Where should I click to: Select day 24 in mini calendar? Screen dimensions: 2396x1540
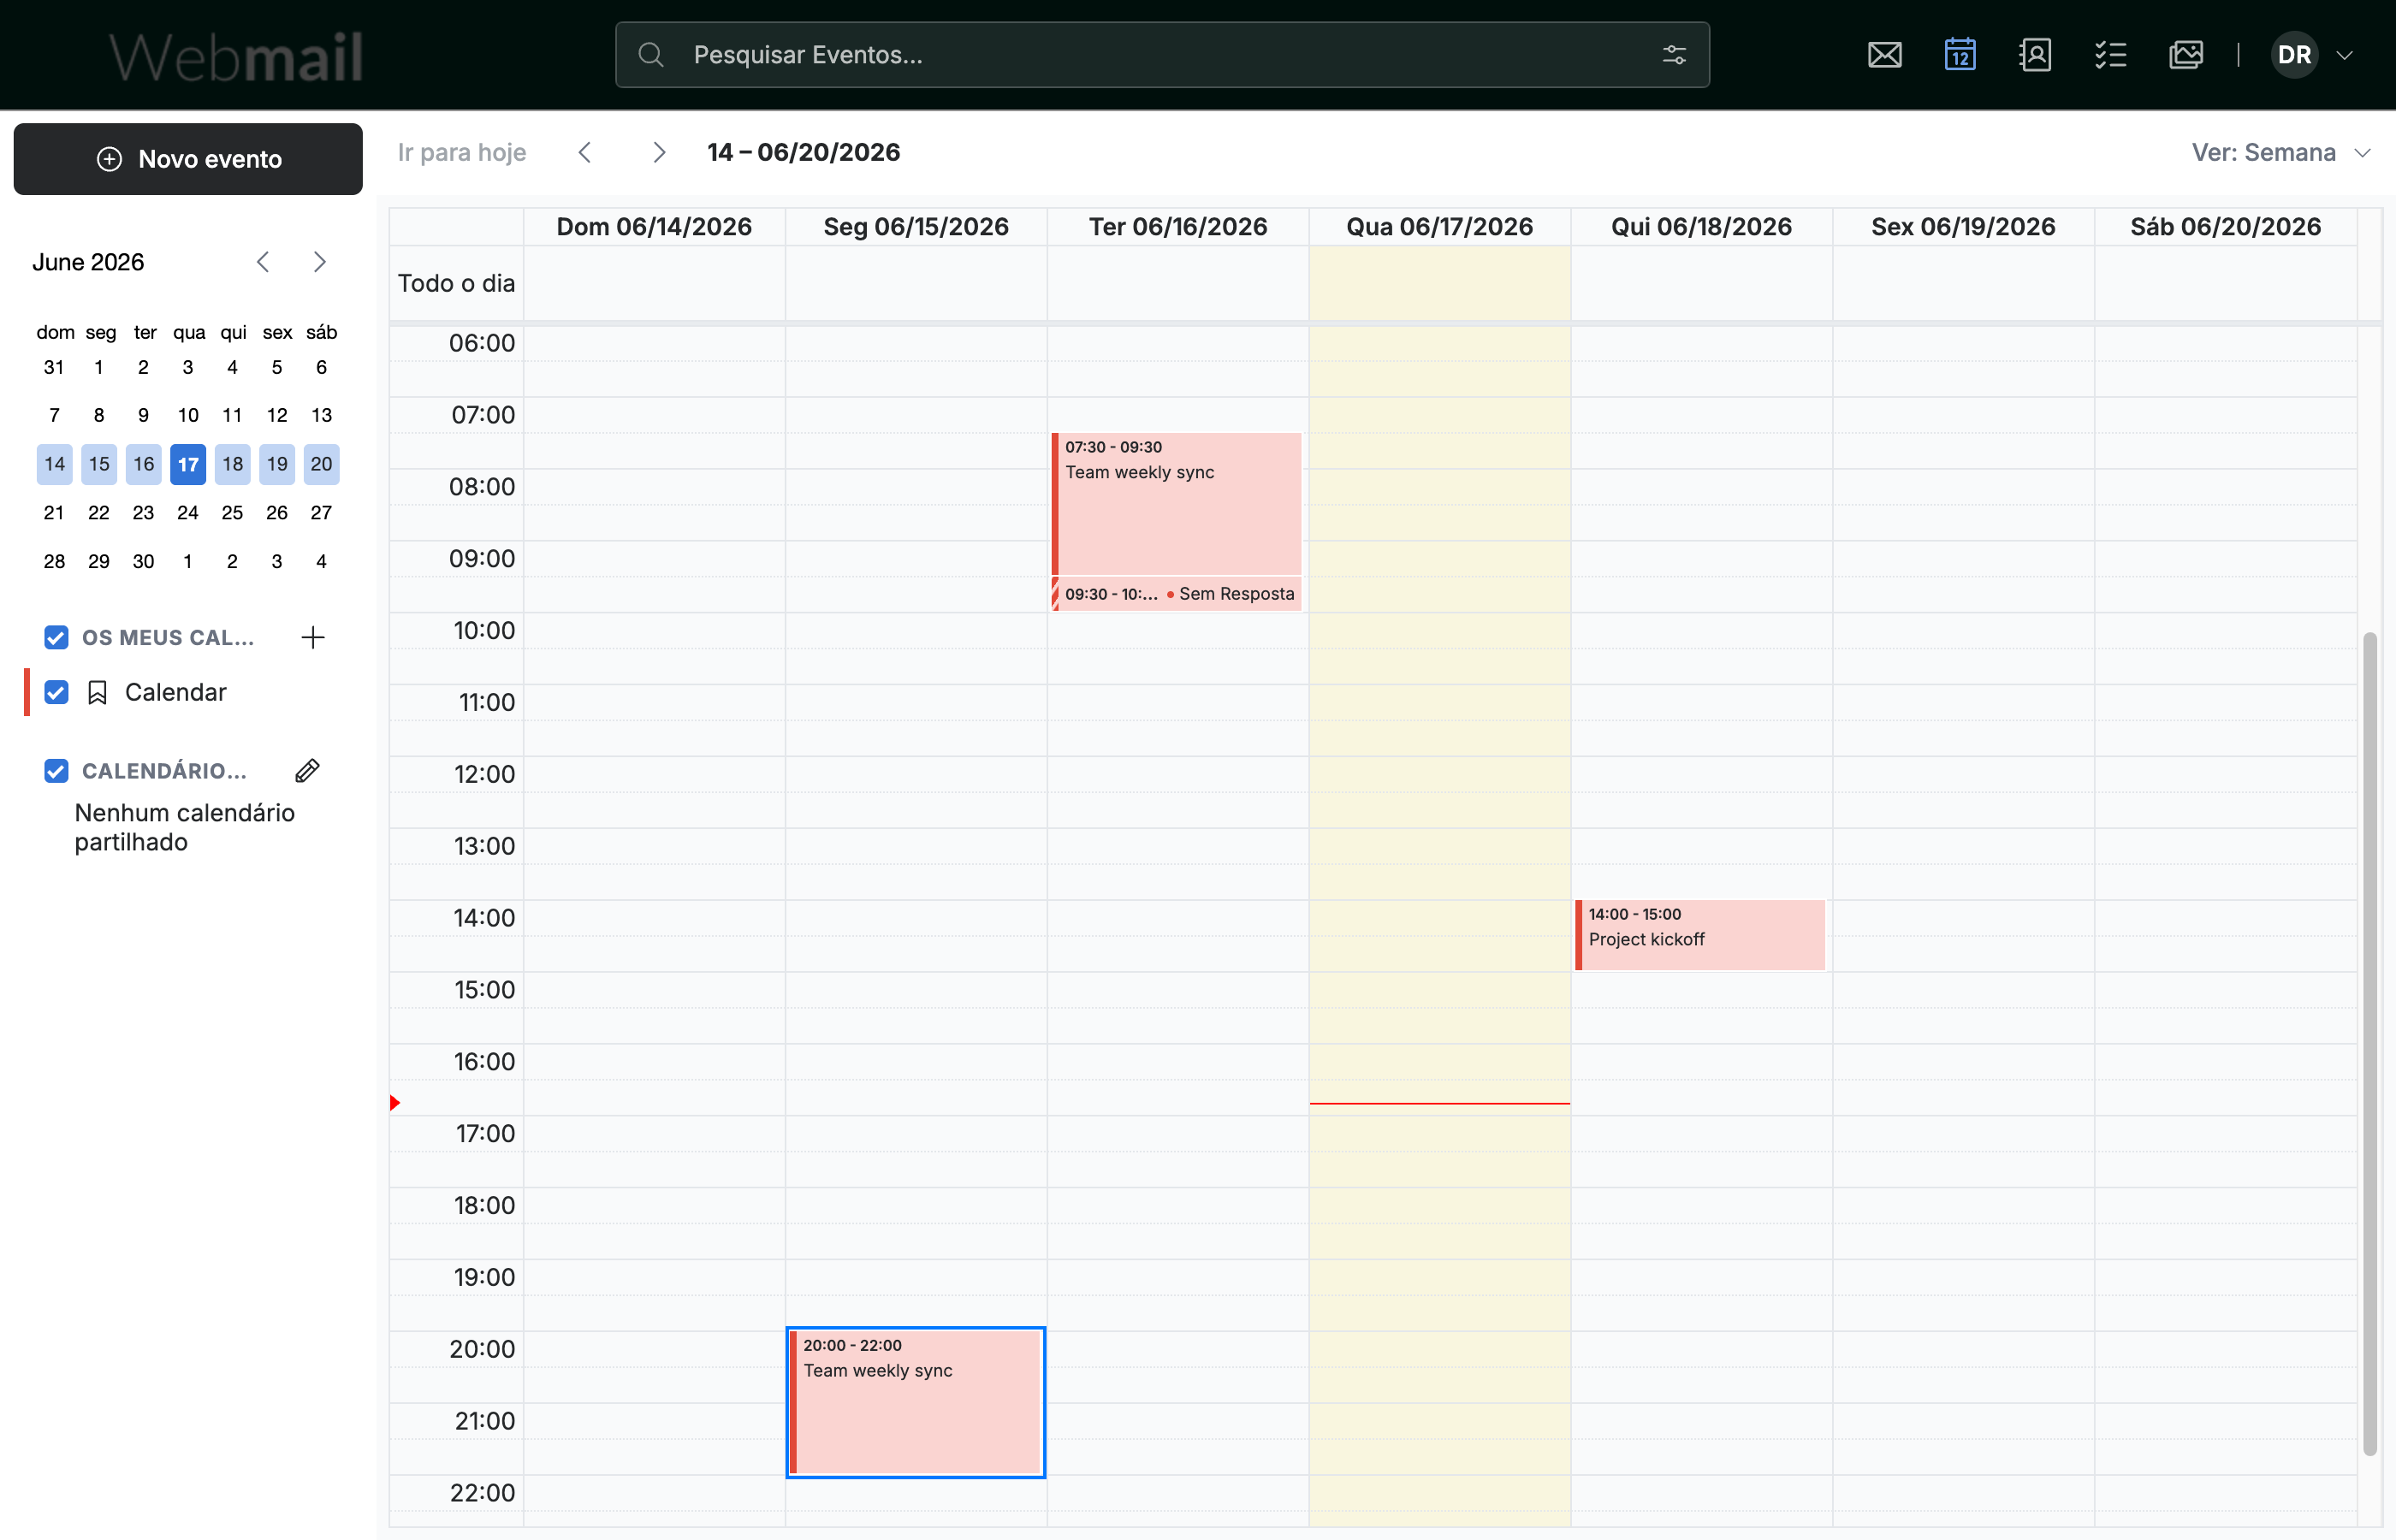[x=187, y=512]
